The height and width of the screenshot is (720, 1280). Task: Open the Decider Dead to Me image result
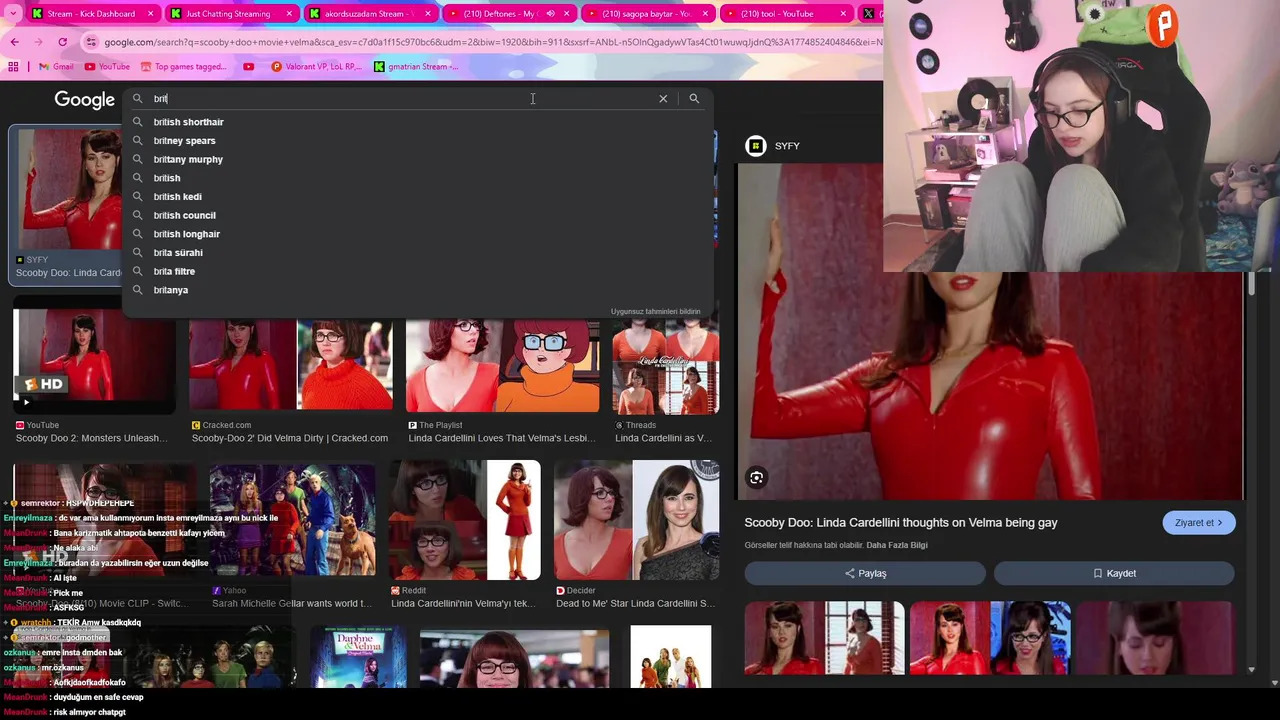pyautogui.click(x=636, y=520)
